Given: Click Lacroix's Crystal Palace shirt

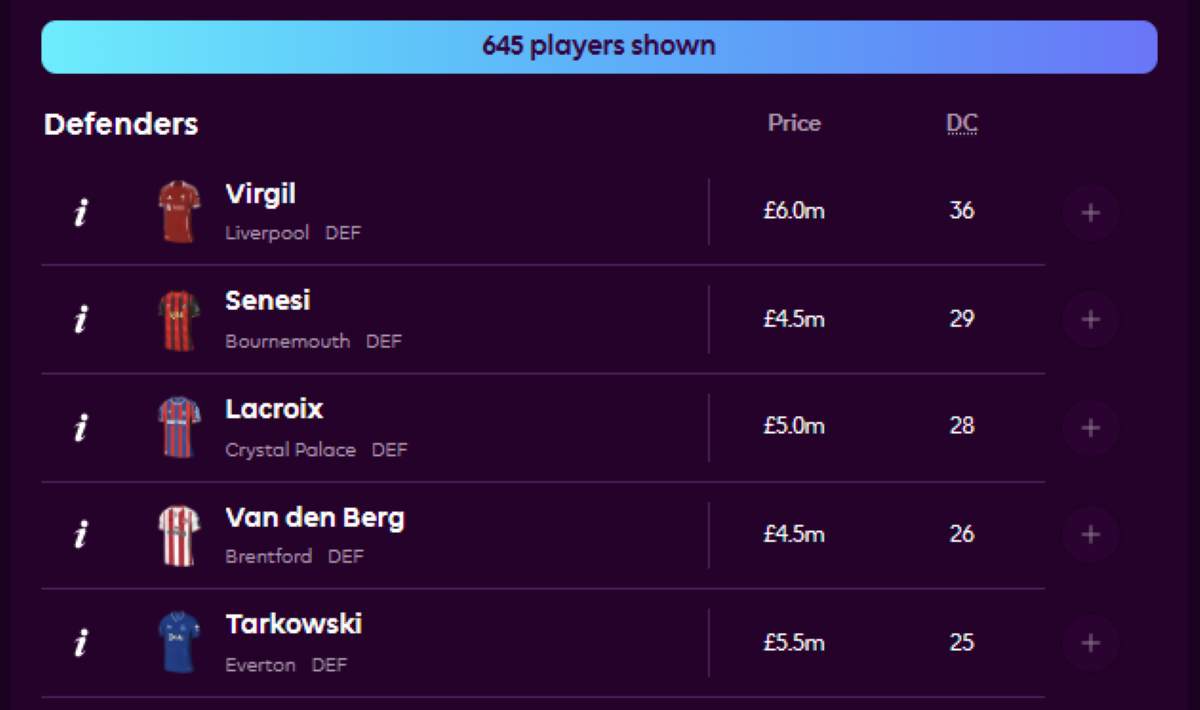Looking at the screenshot, I should pyautogui.click(x=179, y=427).
